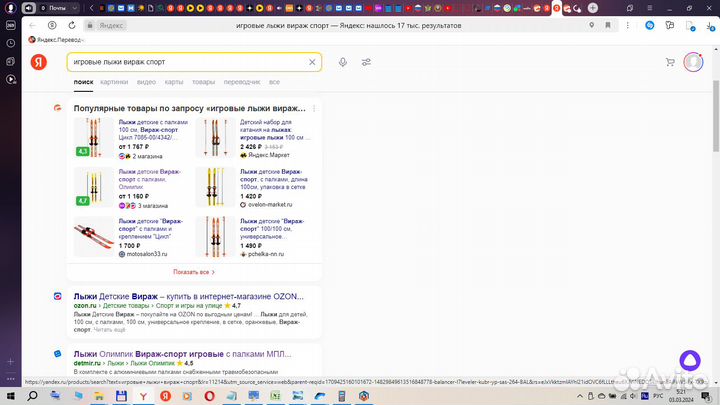Open Yandex Browser red Я taskbar icon
The width and height of the screenshot is (720, 405).
[x=165, y=396]
